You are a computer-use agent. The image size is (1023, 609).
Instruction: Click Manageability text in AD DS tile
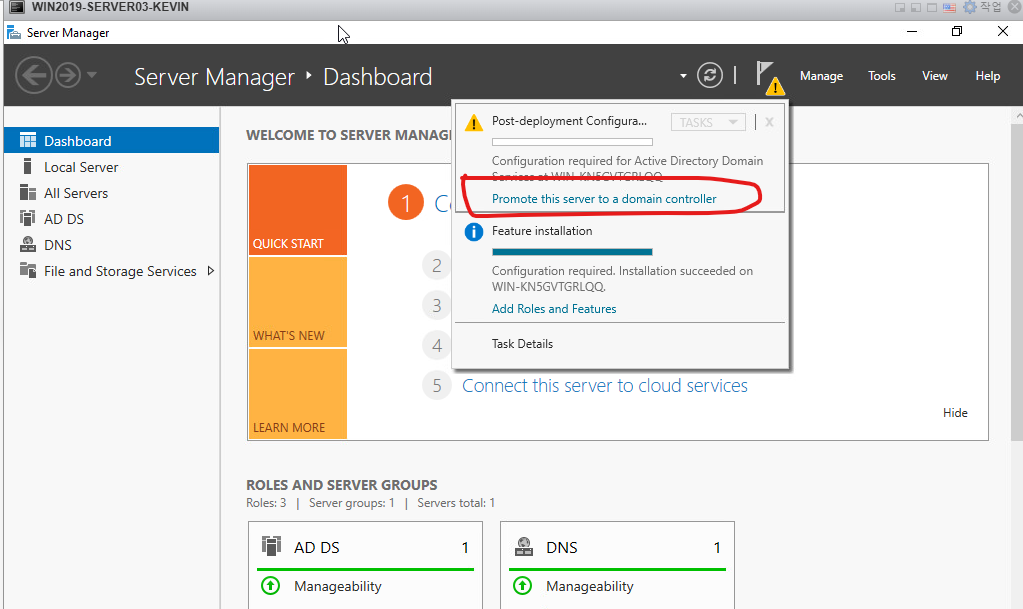pos(337,586)
